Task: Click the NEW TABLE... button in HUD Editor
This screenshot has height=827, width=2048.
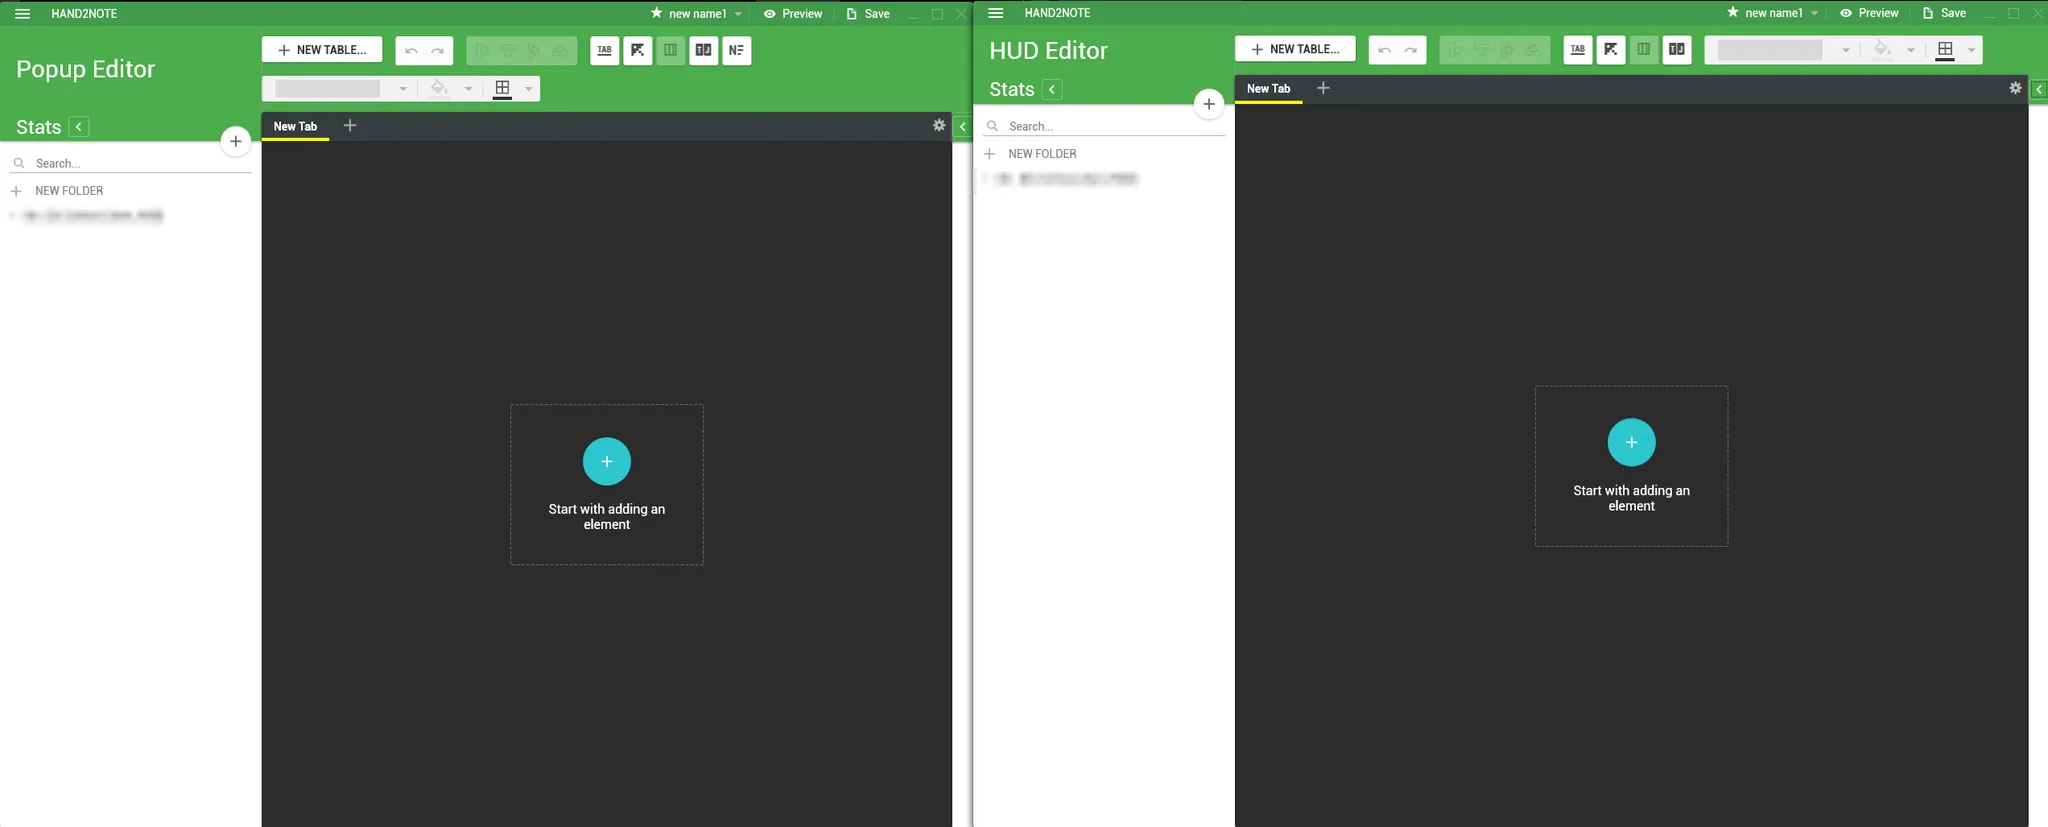Action: [x=1295, y=49]
